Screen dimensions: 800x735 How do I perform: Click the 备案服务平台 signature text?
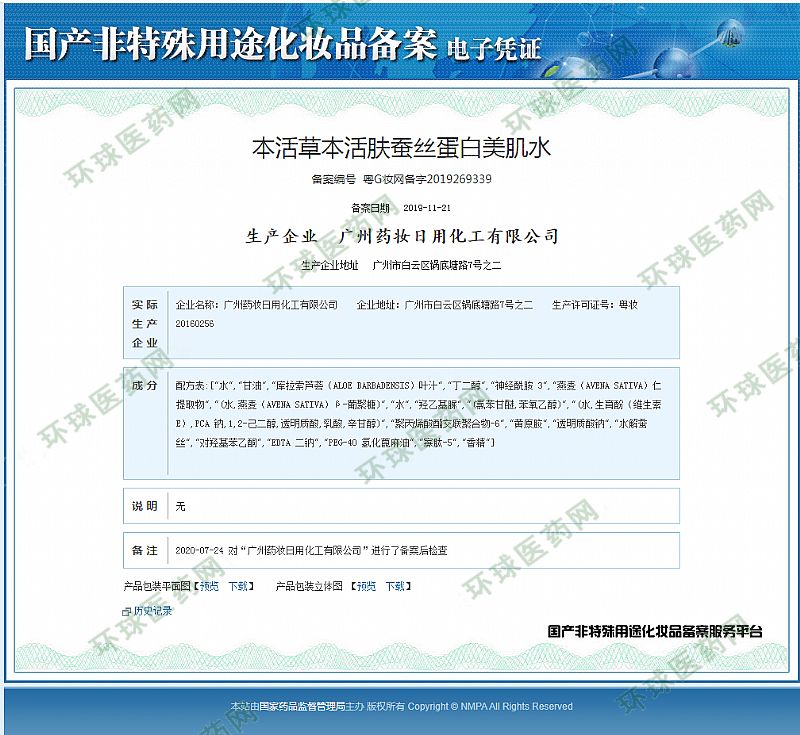pyautogui.click(x=655, y=631)
